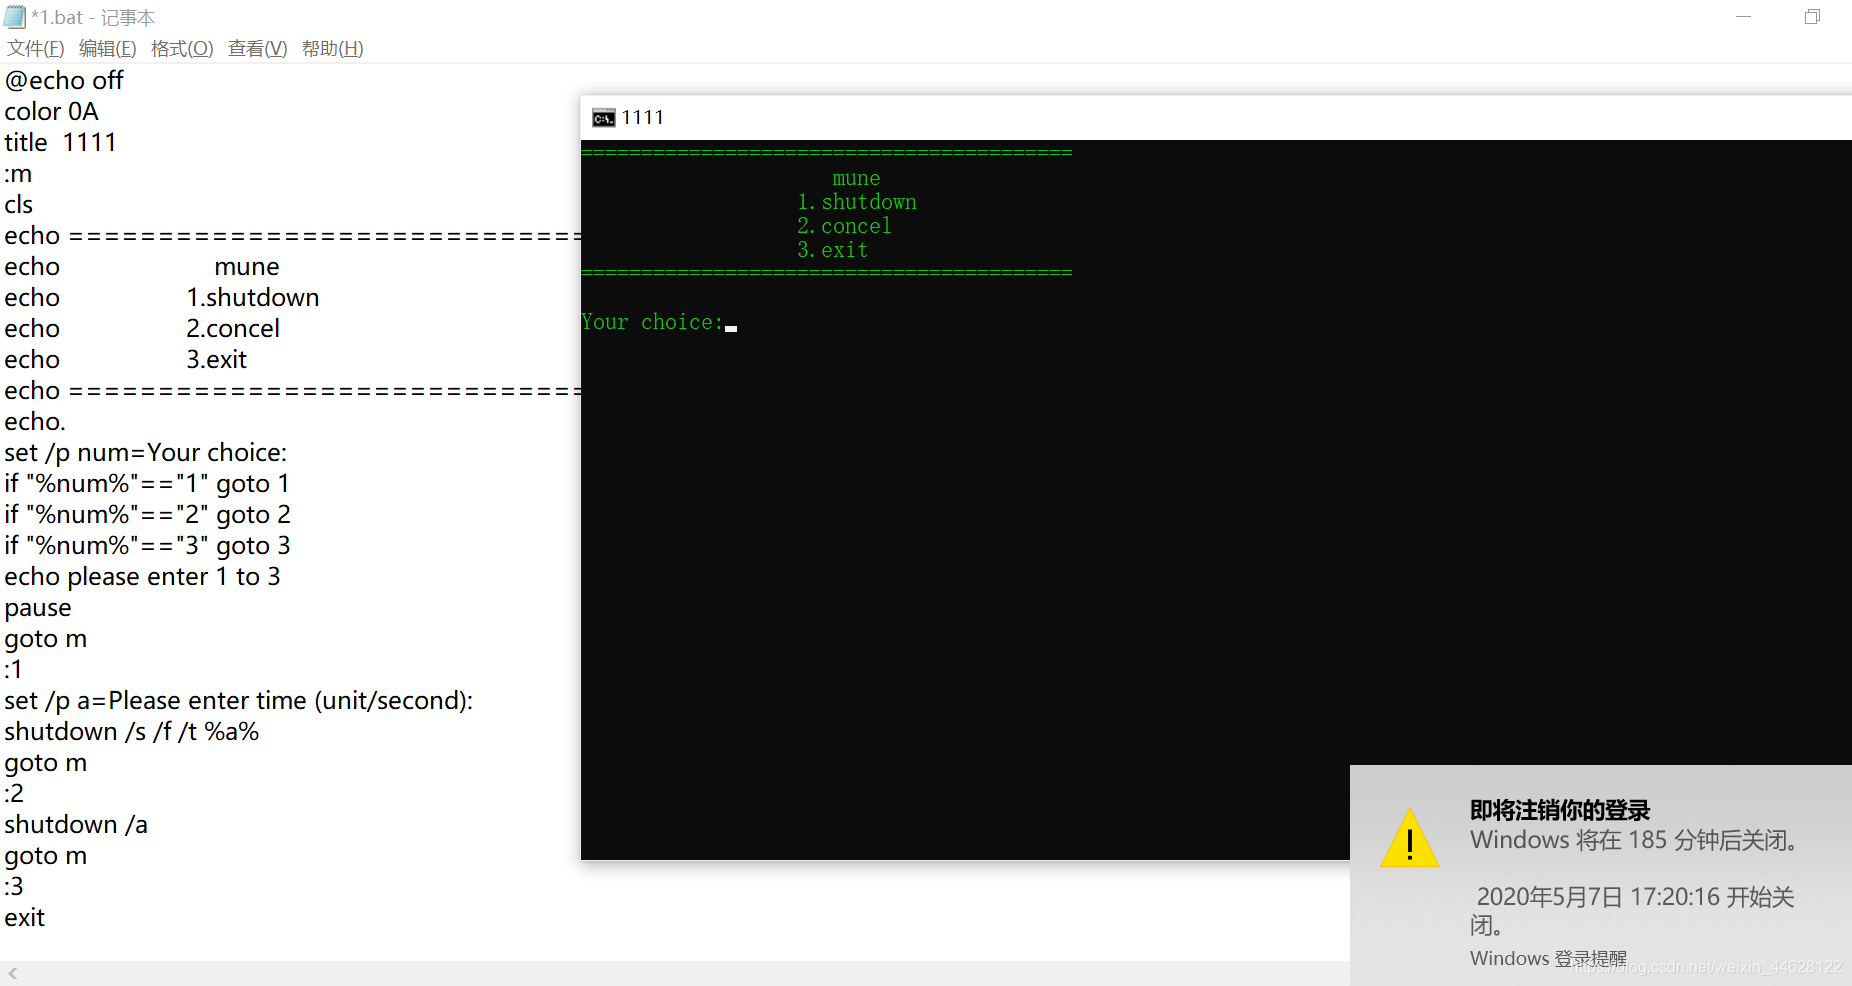This screenshot has height=986, width=1852.
Task: Click the 'color 0A' line in Notepad
Action: pos(52,111)
